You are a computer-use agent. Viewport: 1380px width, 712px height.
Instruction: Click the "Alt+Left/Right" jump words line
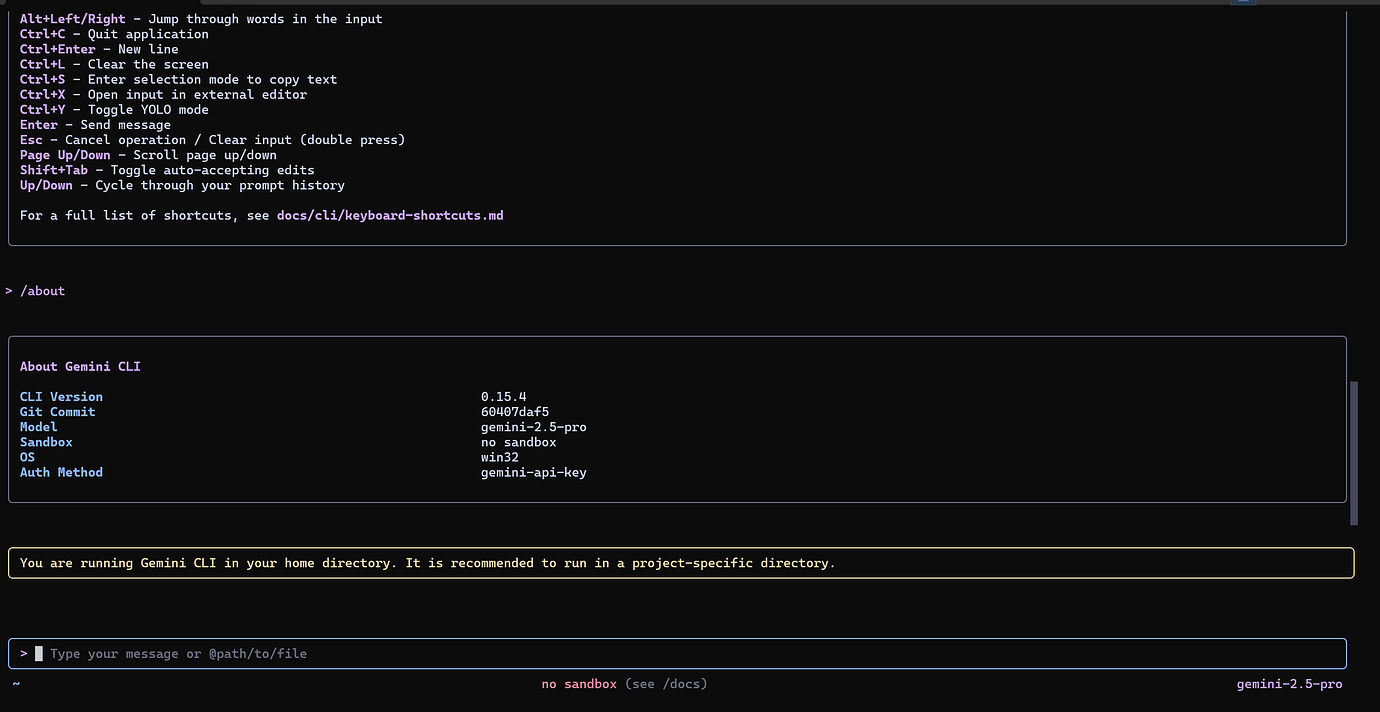pos(201,19)
